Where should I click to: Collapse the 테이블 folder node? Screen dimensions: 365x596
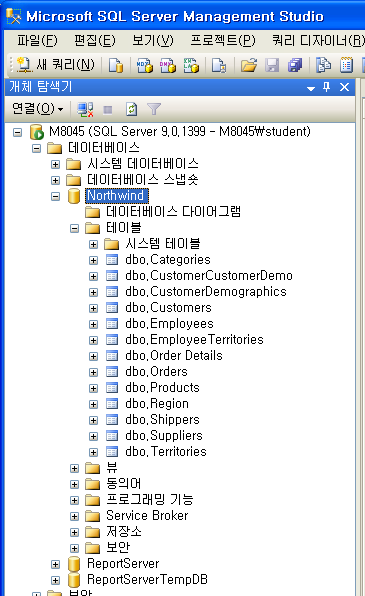[x=75, y=228]
